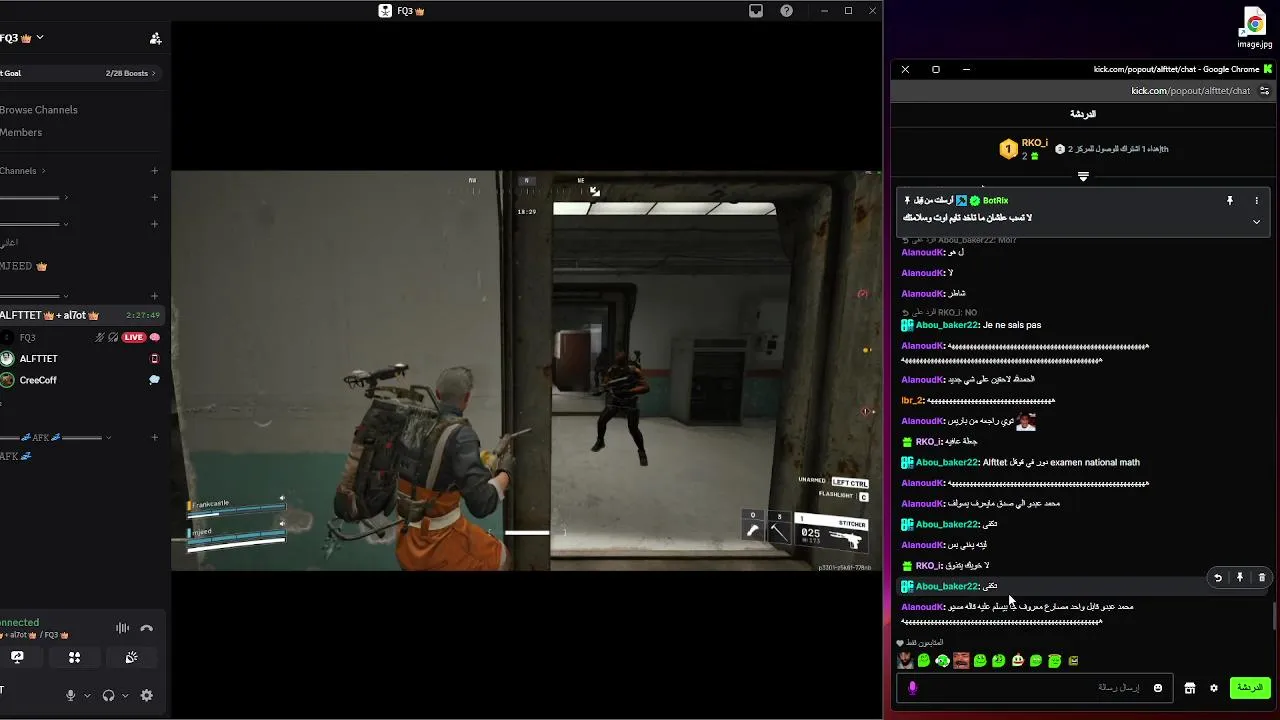Viewport: 1280px width, 720px height.
Task: Open Kick chat settings gear
Action: tap(1214, 688)
